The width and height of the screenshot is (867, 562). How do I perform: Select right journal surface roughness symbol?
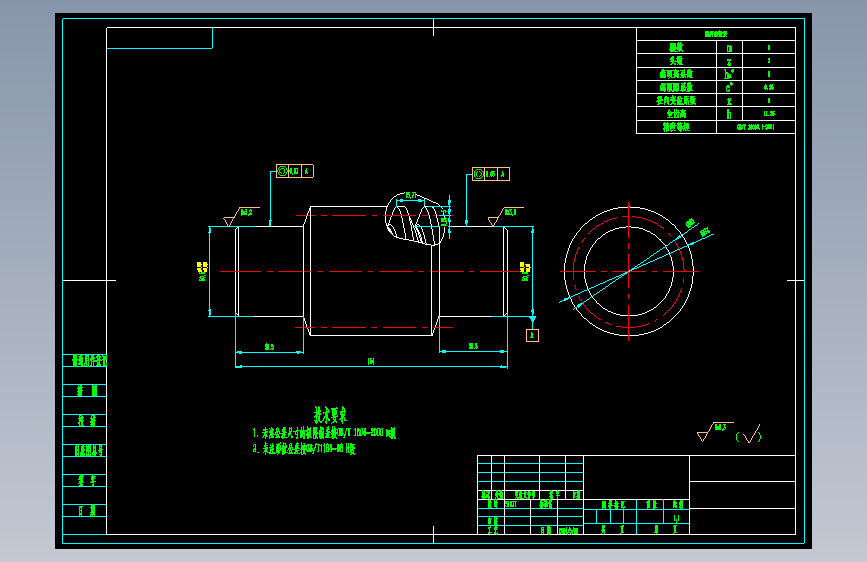point(505,216)
